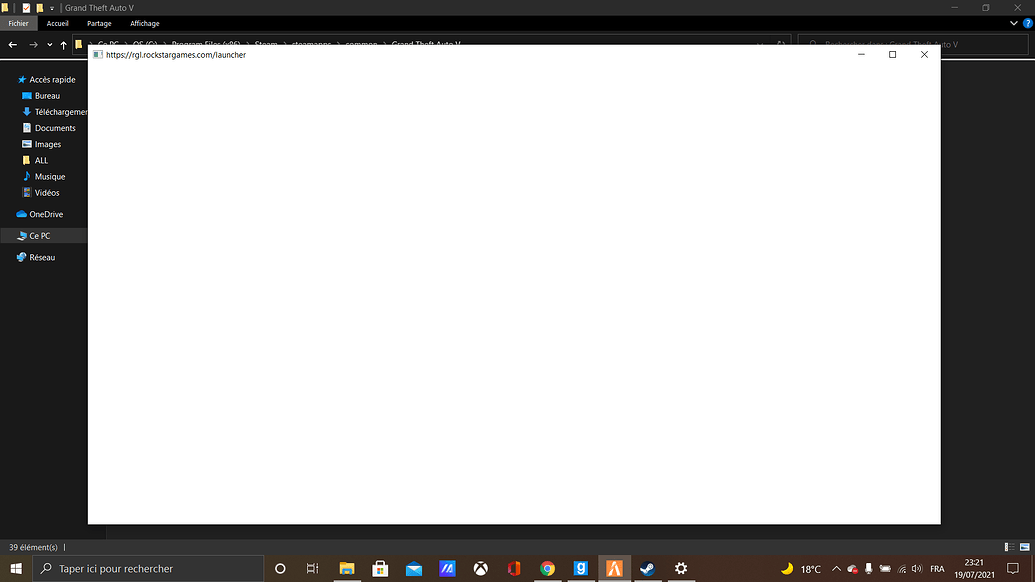Open Task View from the taskbar
This screenshot has width=1035, height=582.
tap(312, 568)
